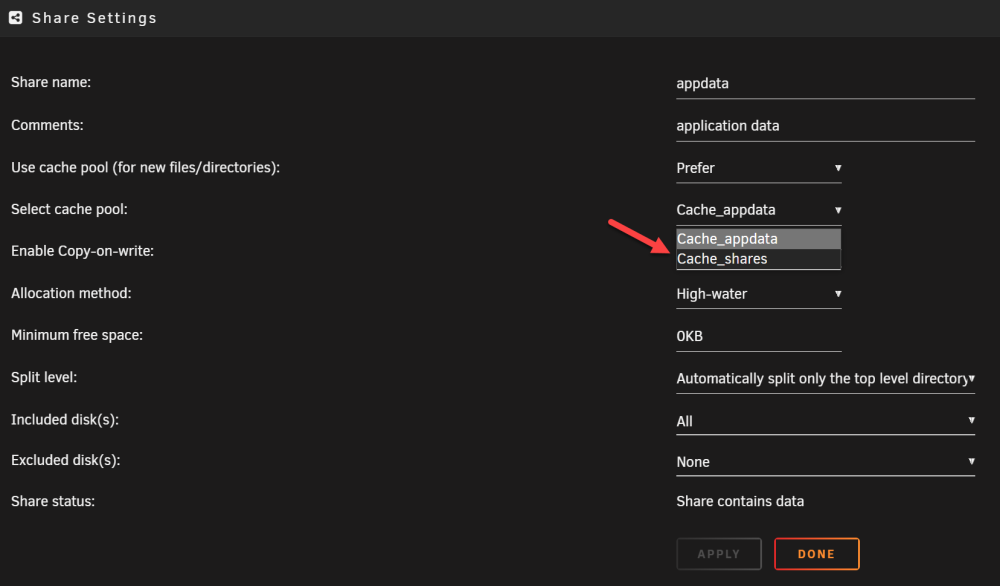Click the Comments: label
Viewport: 1000px width, 586px height.
tap(47, 125)
